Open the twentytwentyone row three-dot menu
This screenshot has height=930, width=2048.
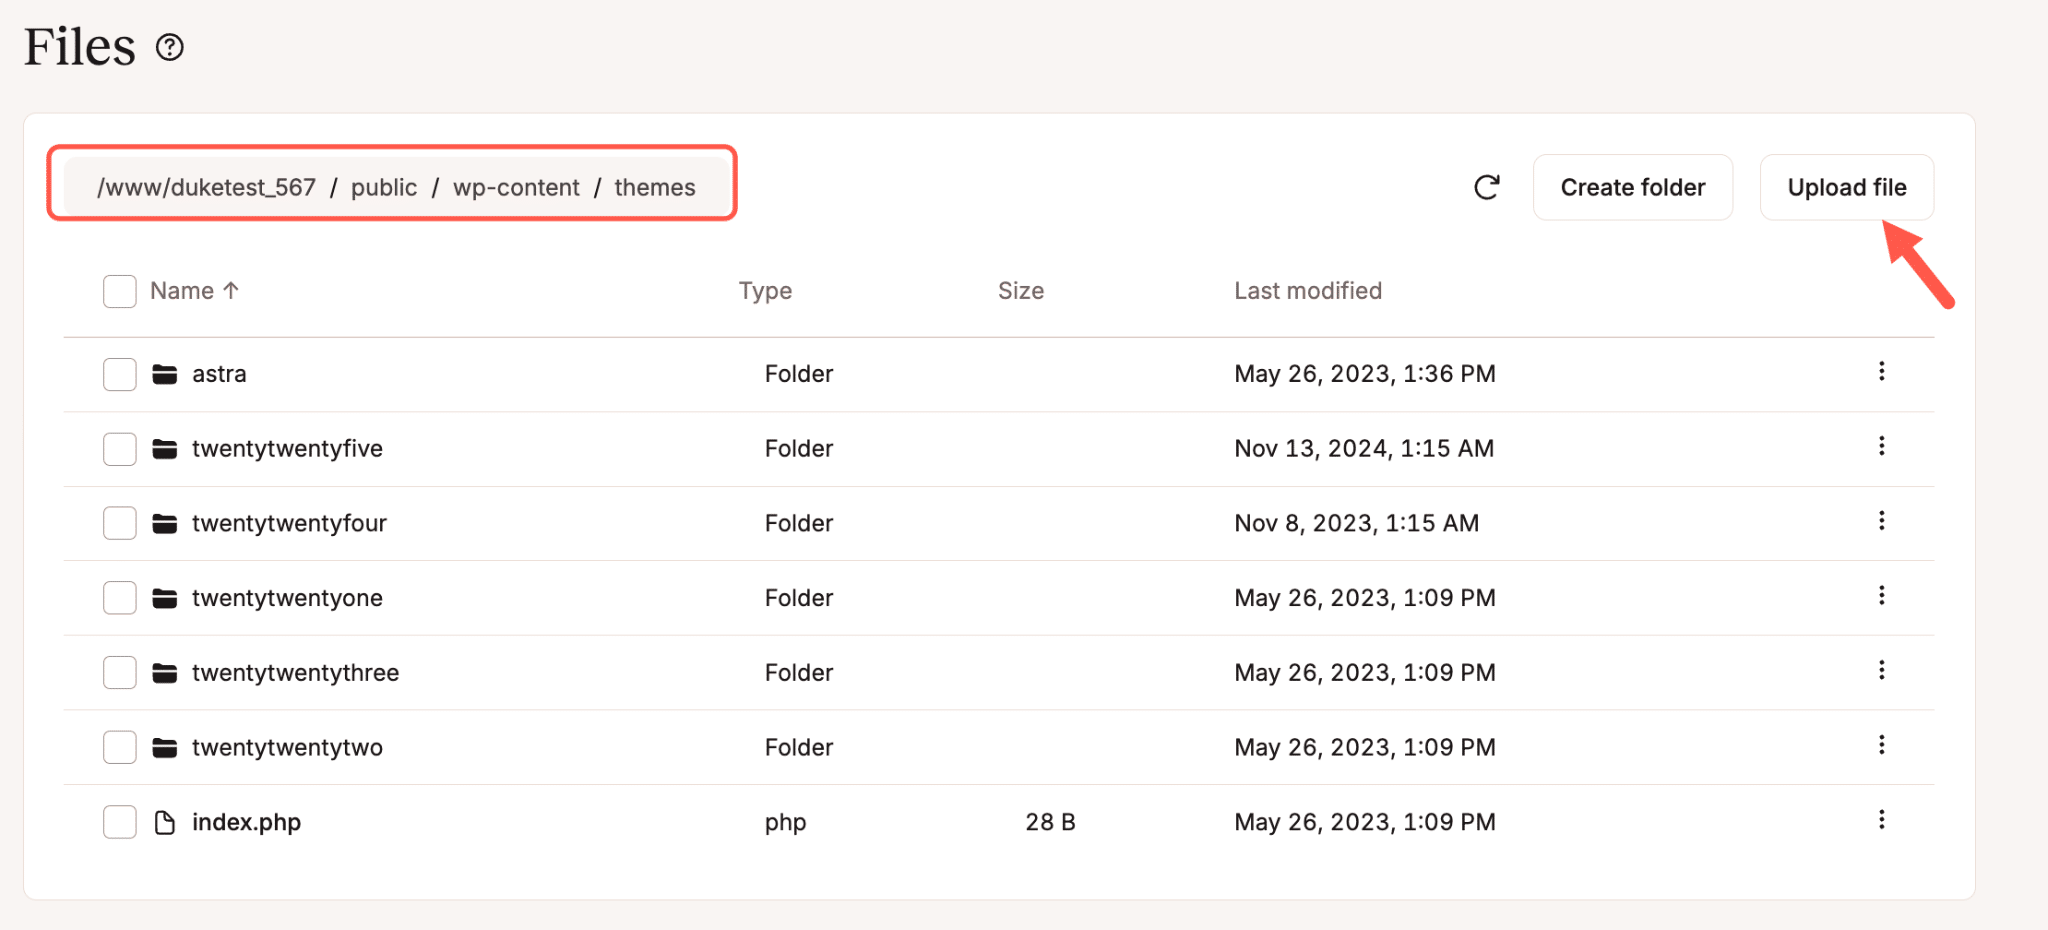click(1881, 595)
